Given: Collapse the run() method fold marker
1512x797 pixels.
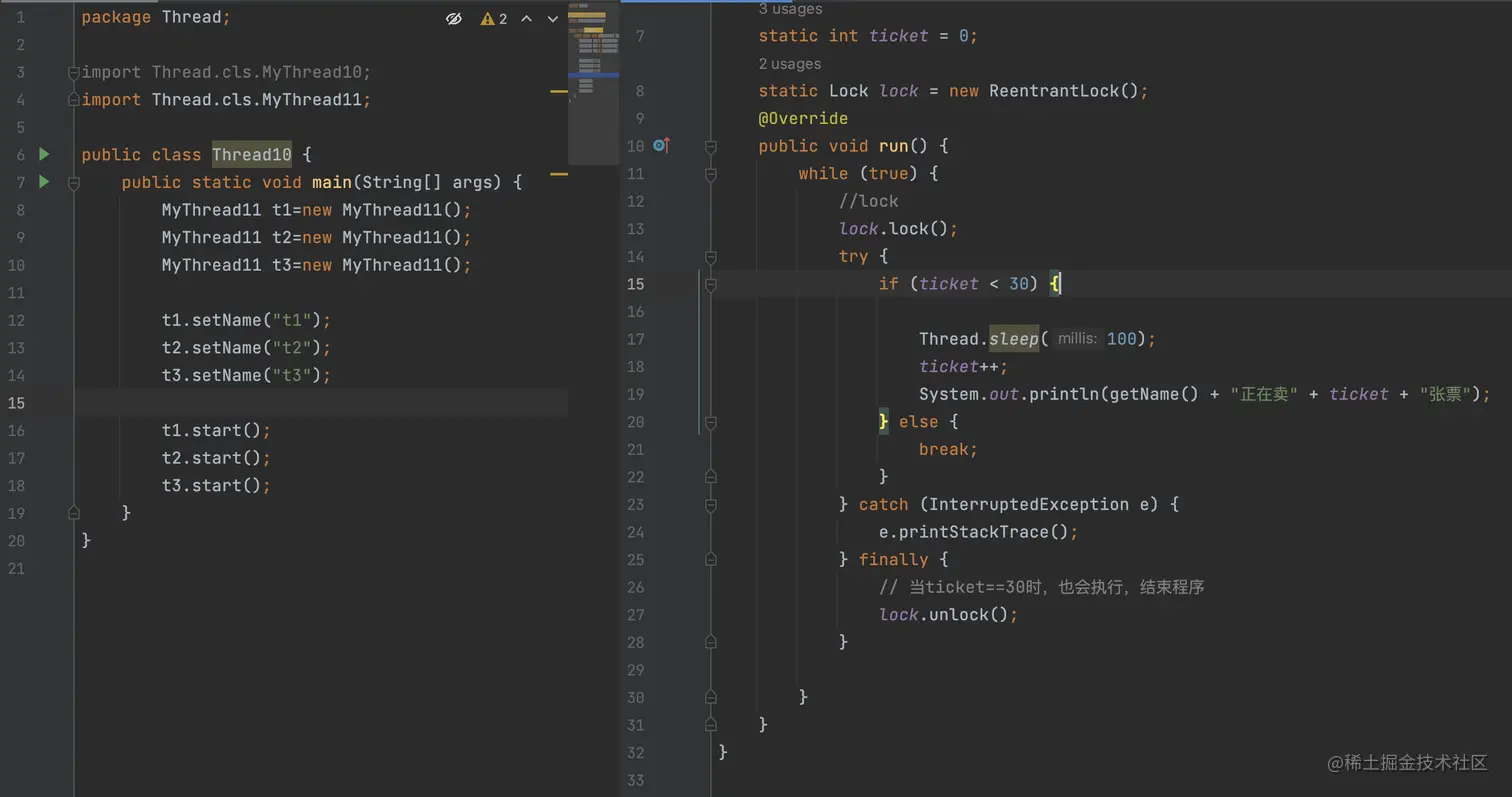Looking at the screenshot, I should click(x=710, y=146).
